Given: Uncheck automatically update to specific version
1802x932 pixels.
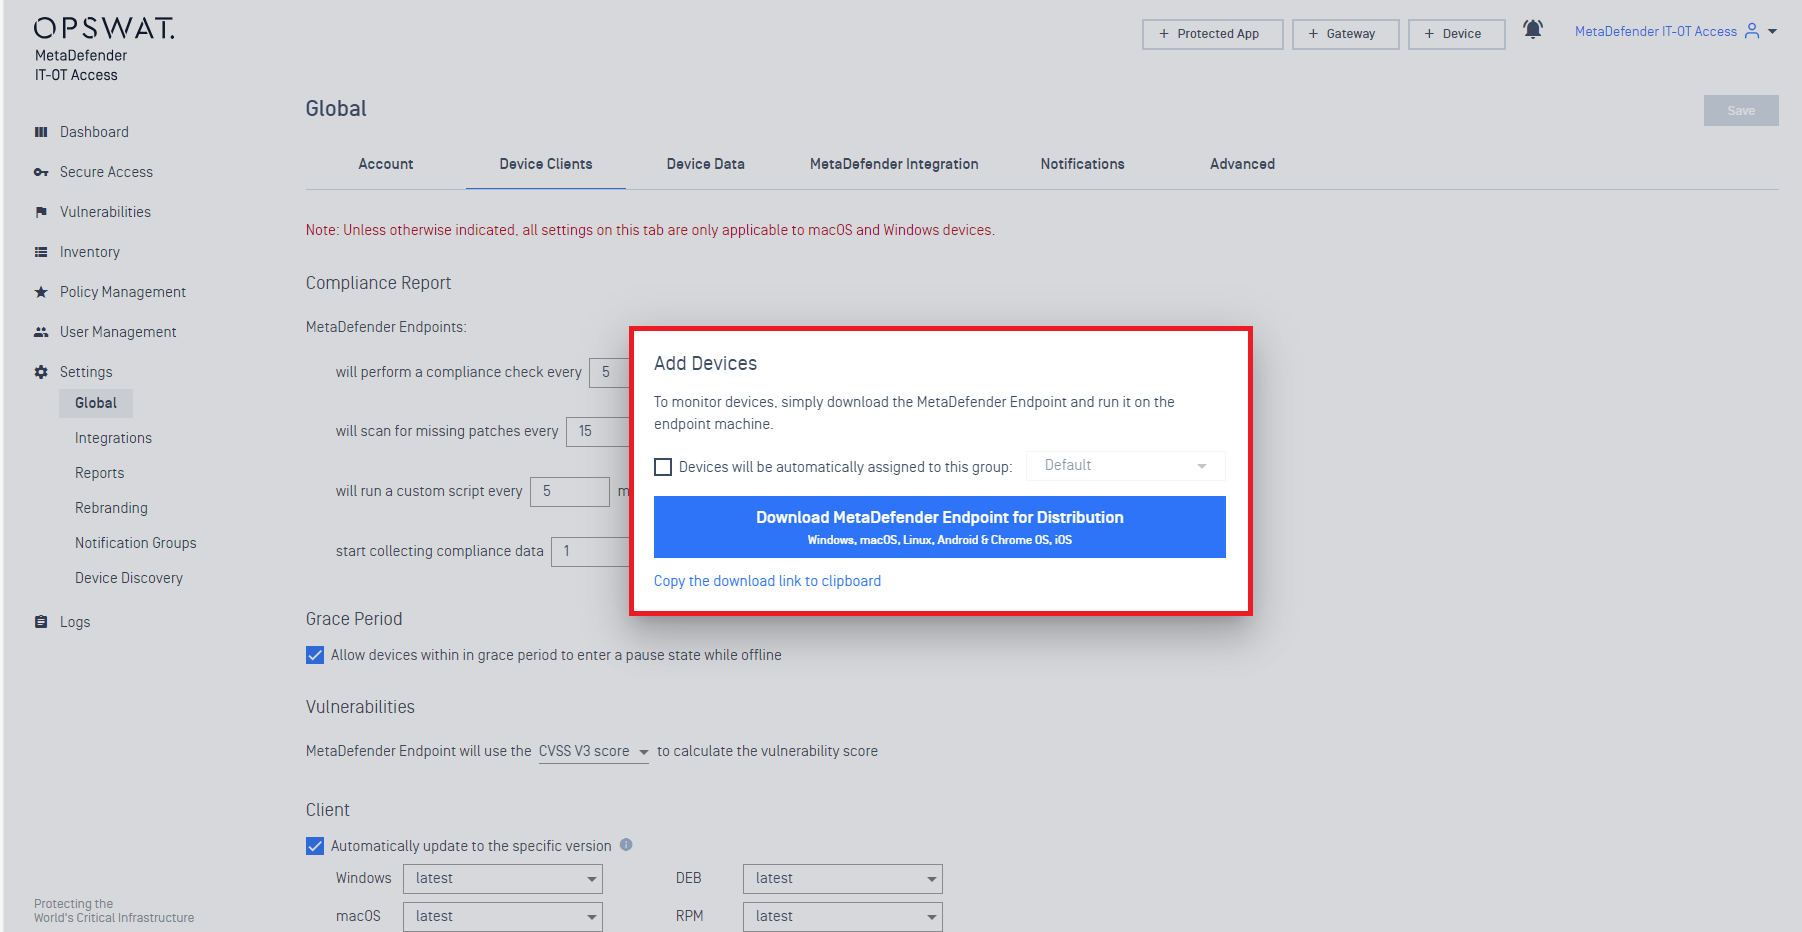Looking at the screenshot, I should coord(315,846).
